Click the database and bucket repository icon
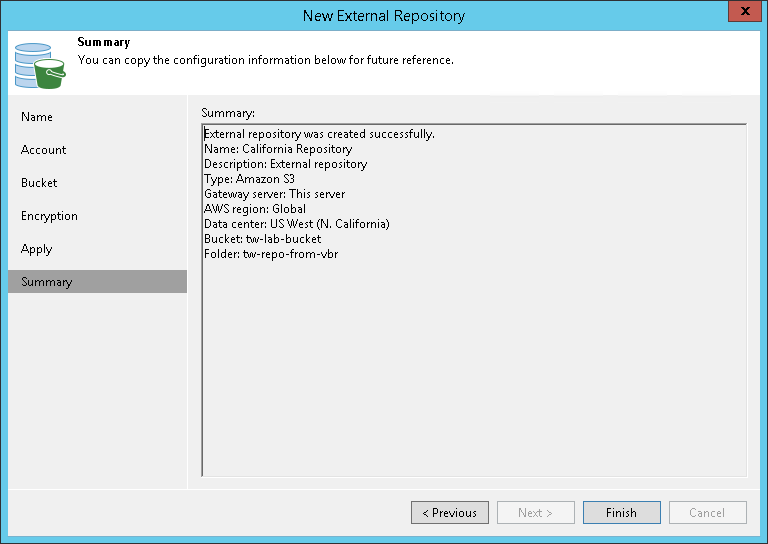Viewport: 768px width, 544px height. pos(40,66)
